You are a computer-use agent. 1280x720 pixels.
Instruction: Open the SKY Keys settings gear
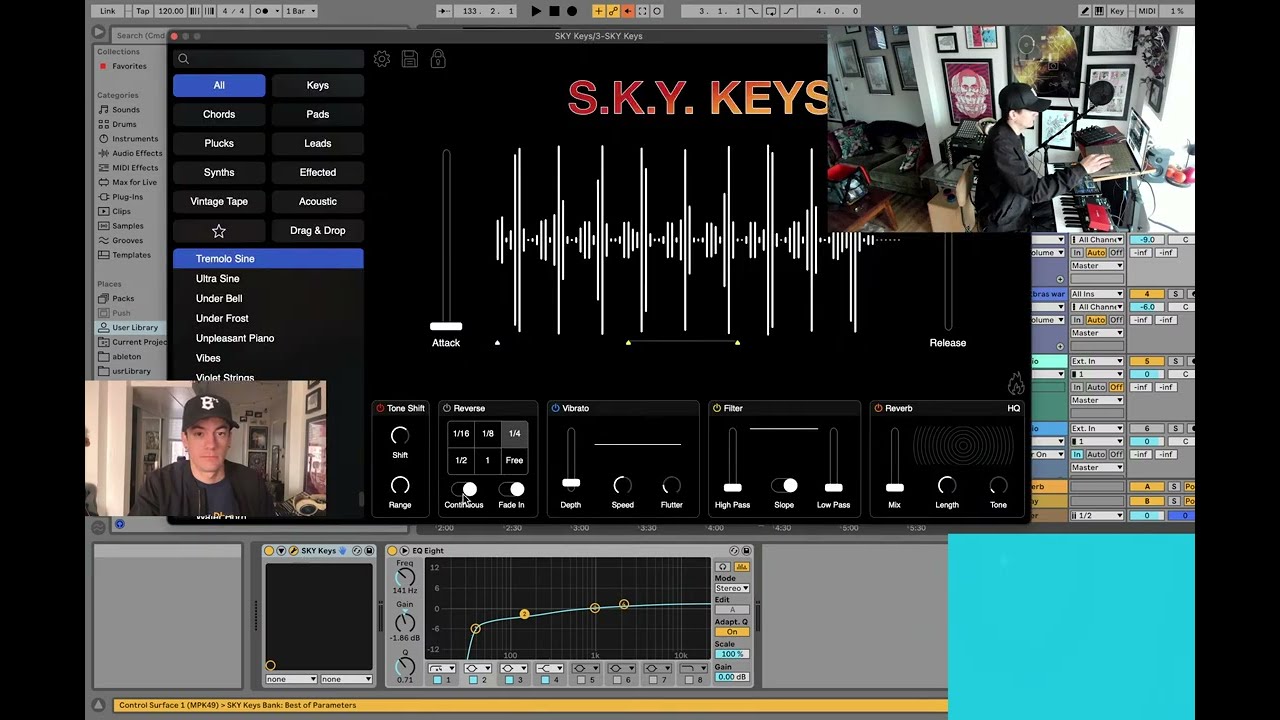tap(382, 59)
